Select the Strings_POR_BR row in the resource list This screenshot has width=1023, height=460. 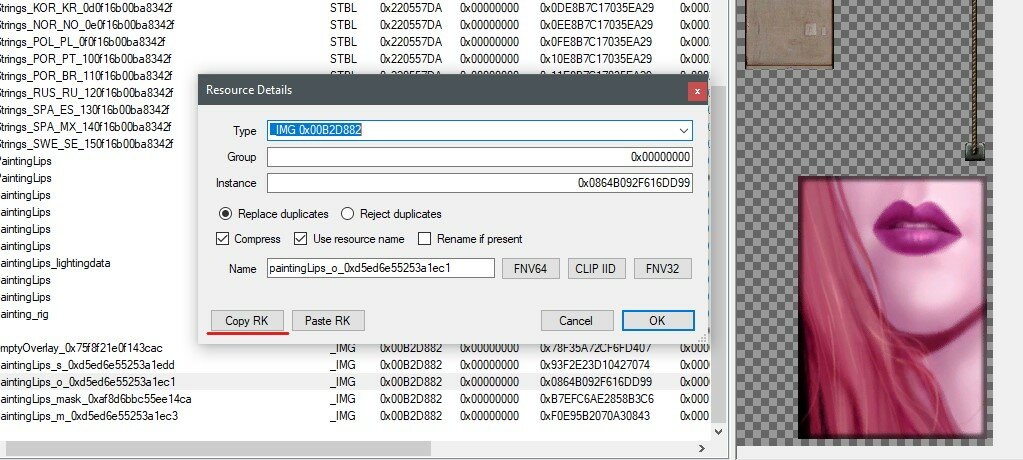[98, 76]
